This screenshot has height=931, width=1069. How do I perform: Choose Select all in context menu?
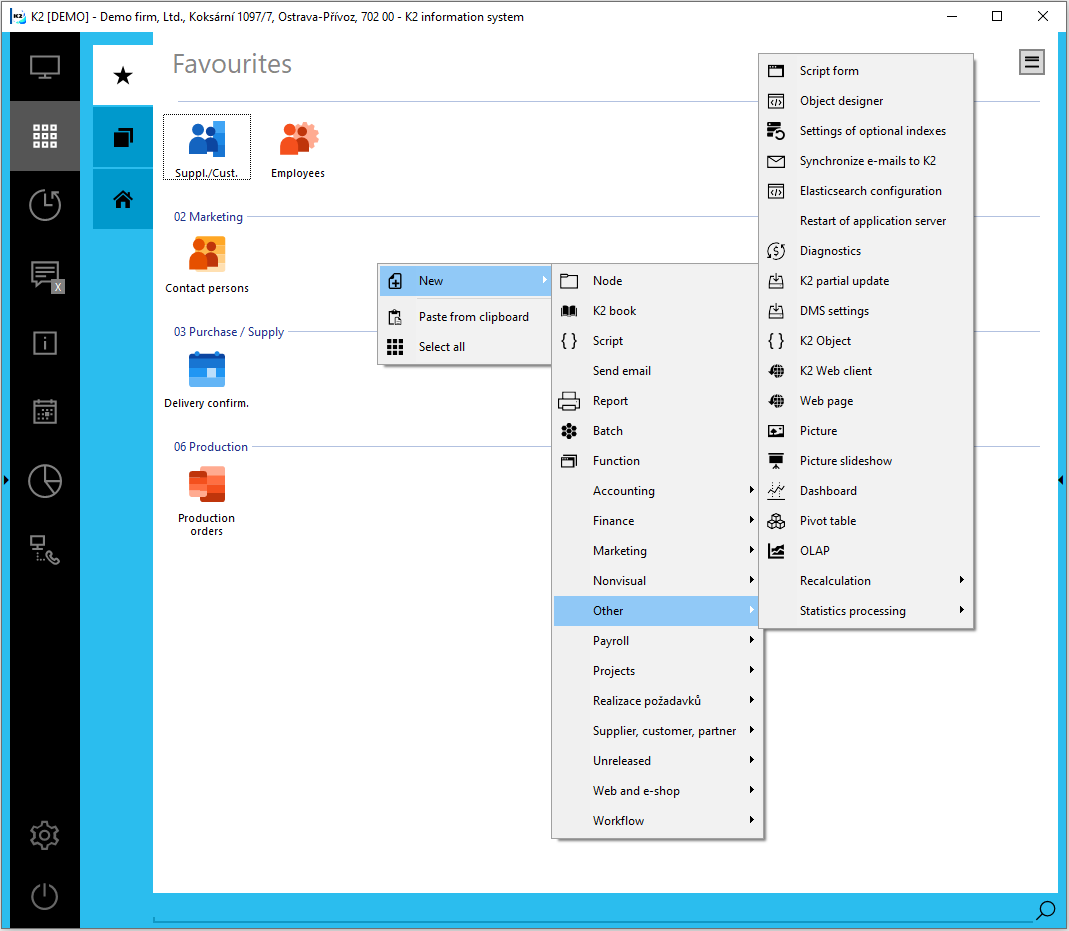pyautogui.click(x=465, y=347)
